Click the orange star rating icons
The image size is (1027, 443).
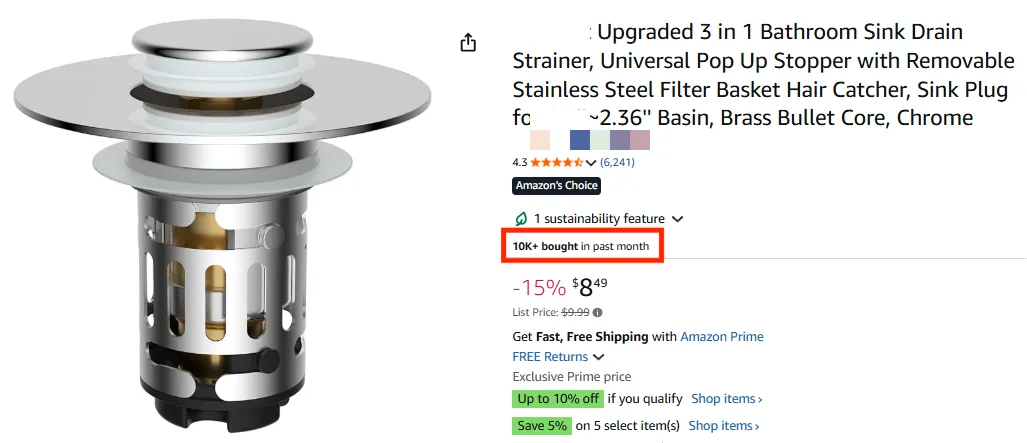tap(556, 162)
